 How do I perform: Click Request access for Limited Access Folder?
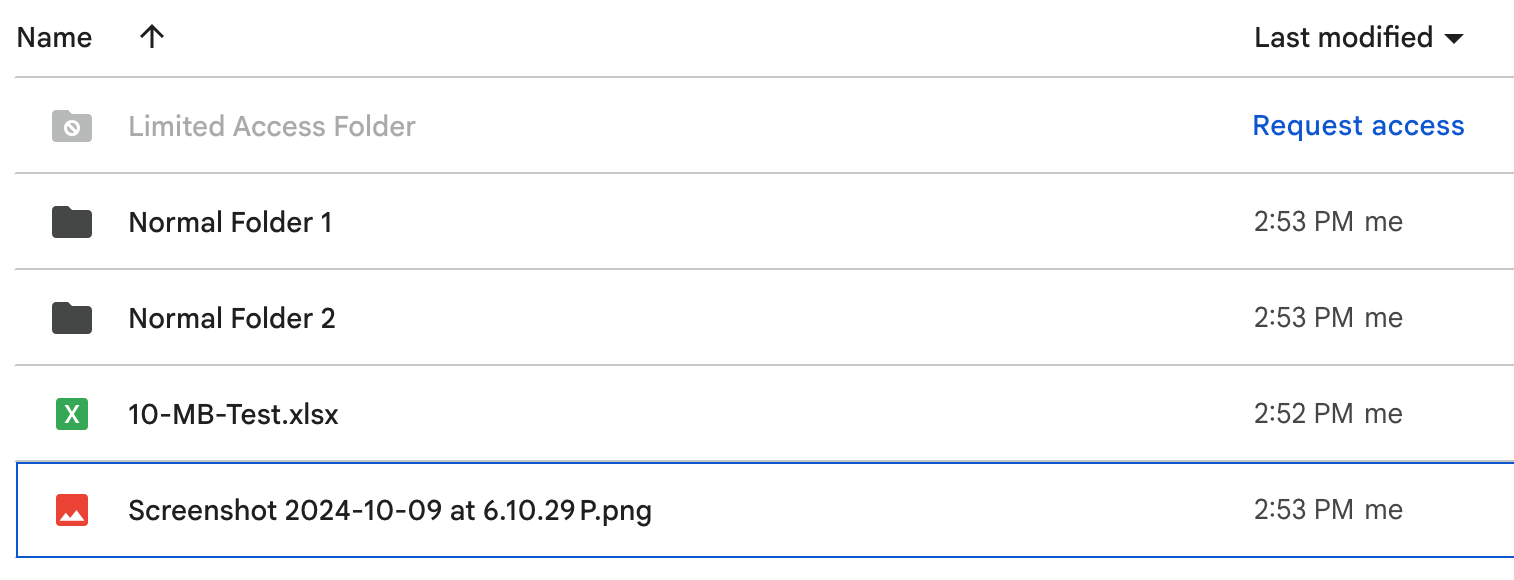pos(1357,126)
